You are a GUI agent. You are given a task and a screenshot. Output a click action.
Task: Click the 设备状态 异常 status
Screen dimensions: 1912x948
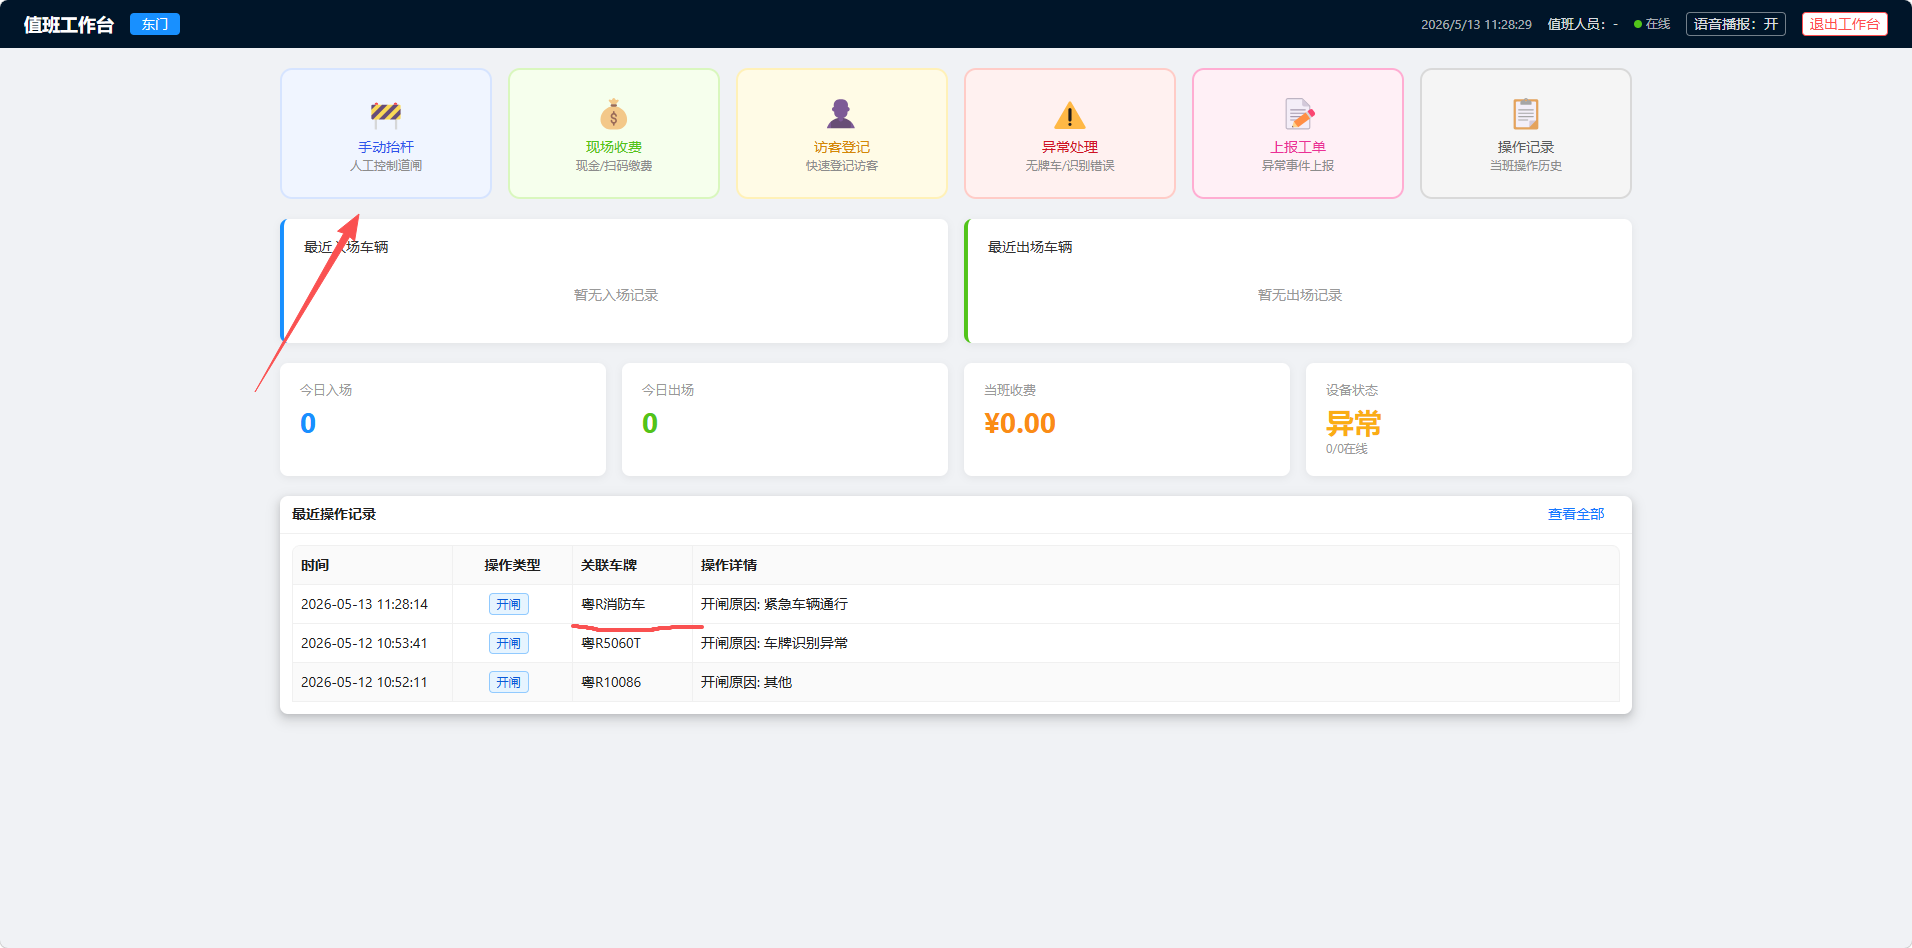tap(1353, 424)
